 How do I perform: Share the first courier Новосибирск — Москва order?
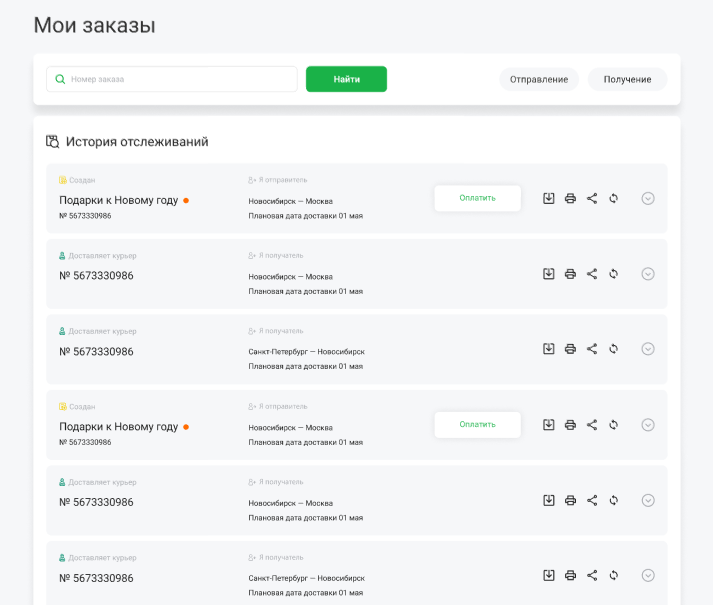tap(592, 274)
